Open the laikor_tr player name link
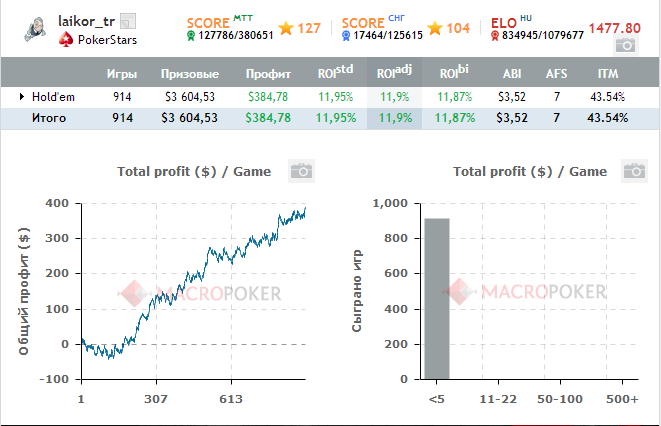The height and width of the screenshot is (426, 661). (87, 21)
